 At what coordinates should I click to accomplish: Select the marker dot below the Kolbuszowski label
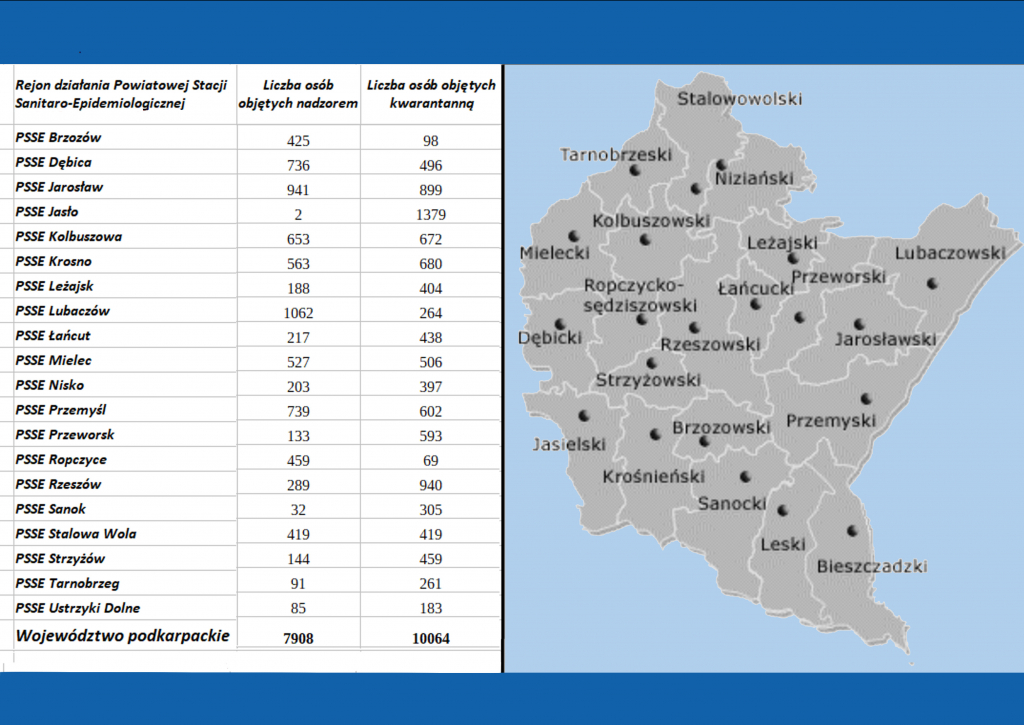point(645,240)
